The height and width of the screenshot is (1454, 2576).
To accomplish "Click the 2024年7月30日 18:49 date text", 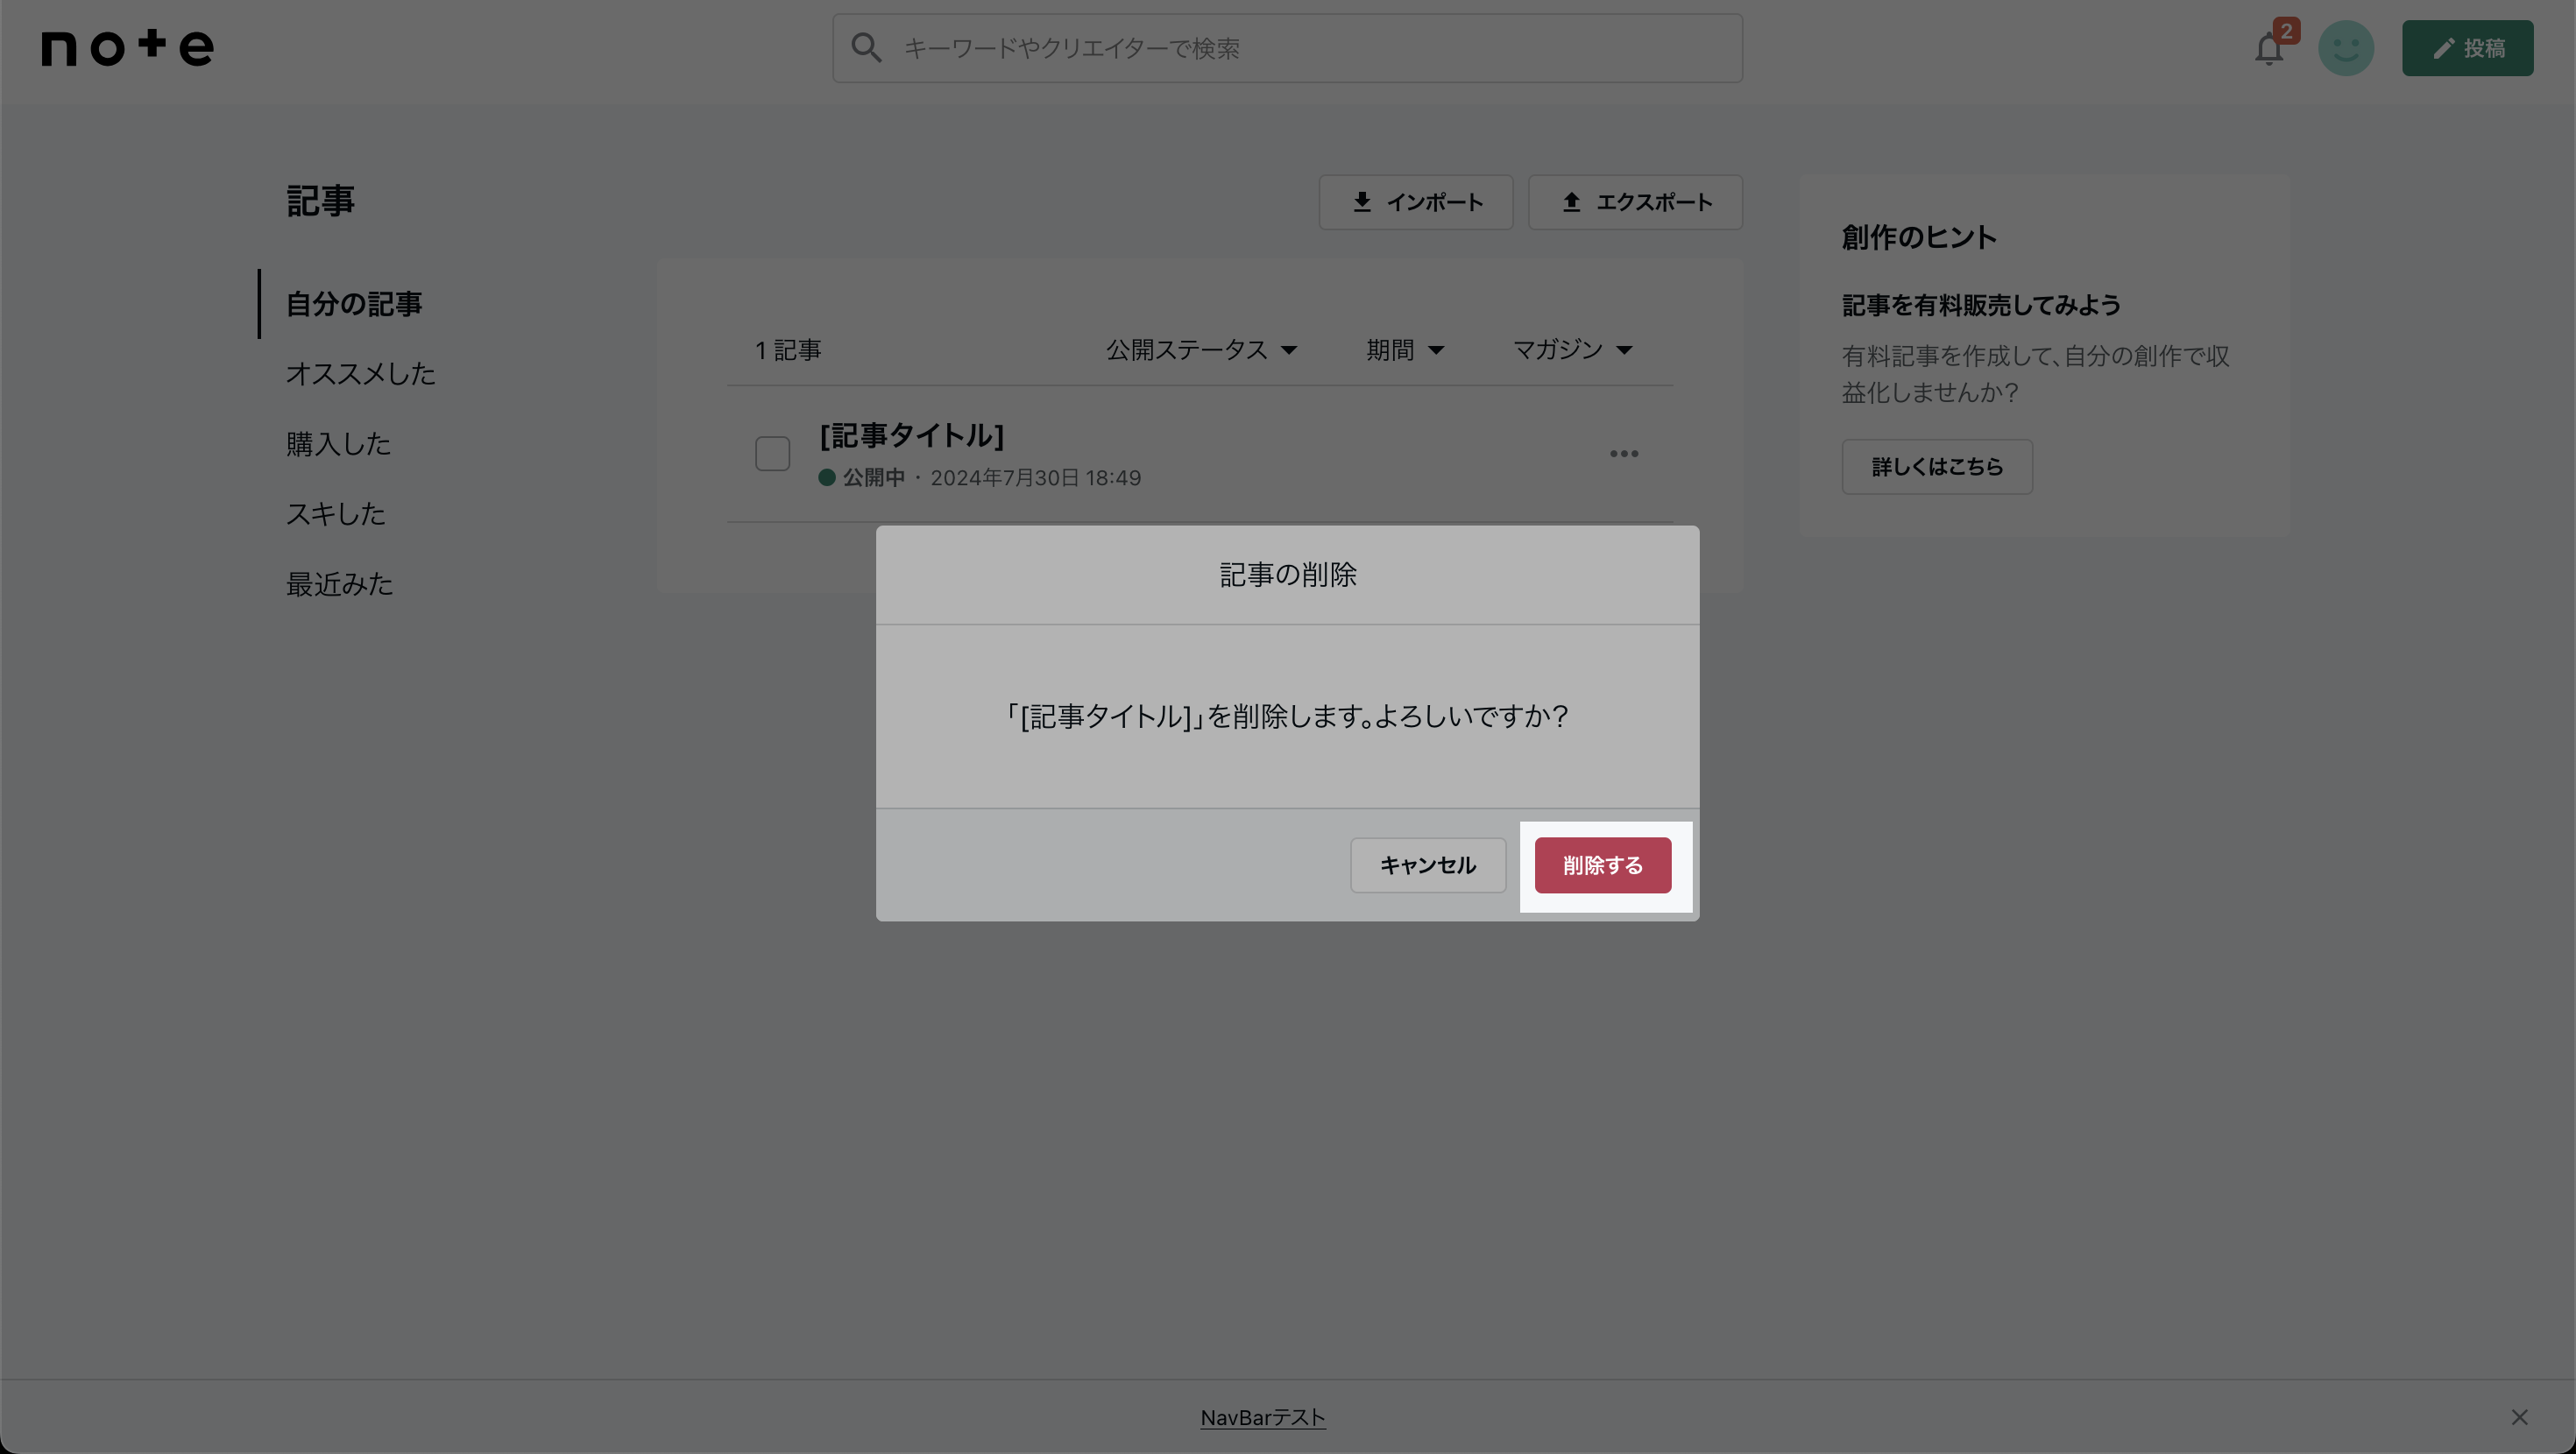I will [x=1035, y=478].
